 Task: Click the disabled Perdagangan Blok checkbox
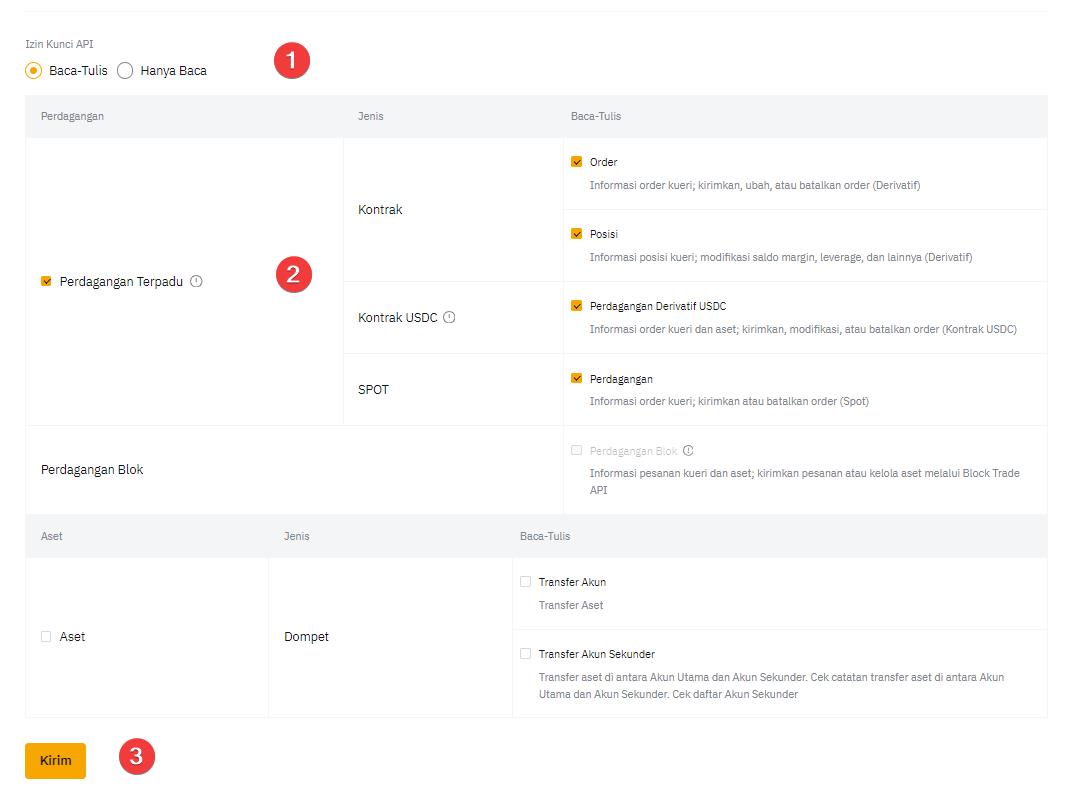(x=576, y=451)
